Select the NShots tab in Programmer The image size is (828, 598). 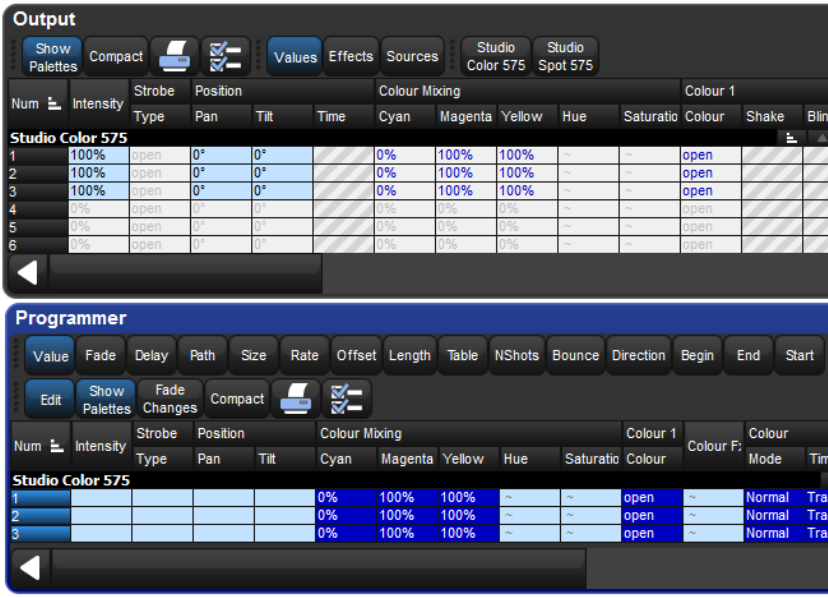coord(516,356)
